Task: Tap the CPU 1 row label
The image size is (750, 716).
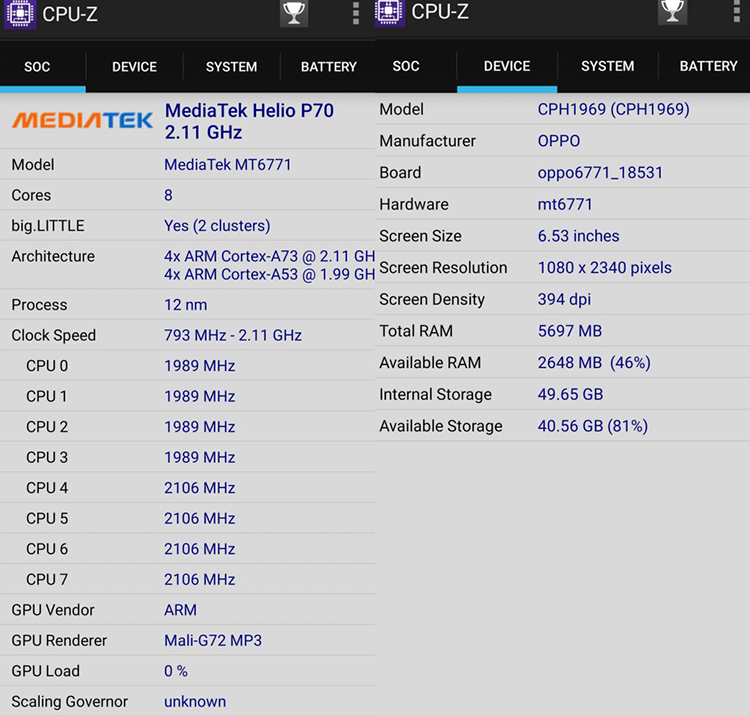Action: (x=47, y=397)
